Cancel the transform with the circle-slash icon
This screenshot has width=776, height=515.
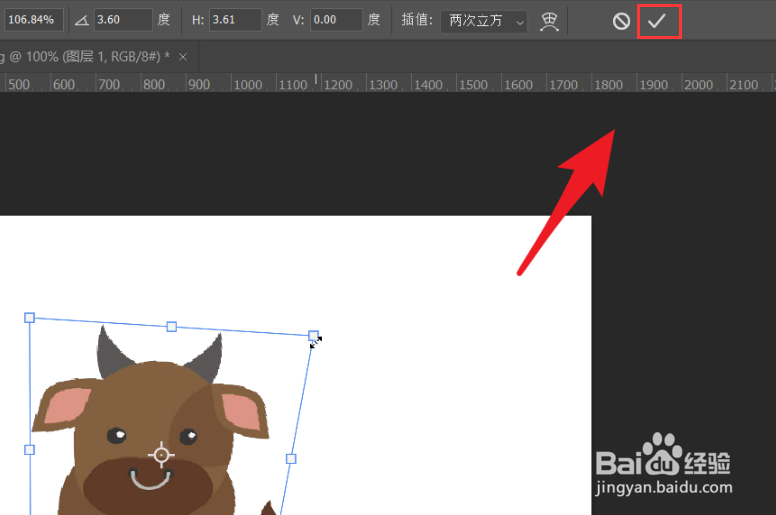pyautogui.click(x=621, y=21)
